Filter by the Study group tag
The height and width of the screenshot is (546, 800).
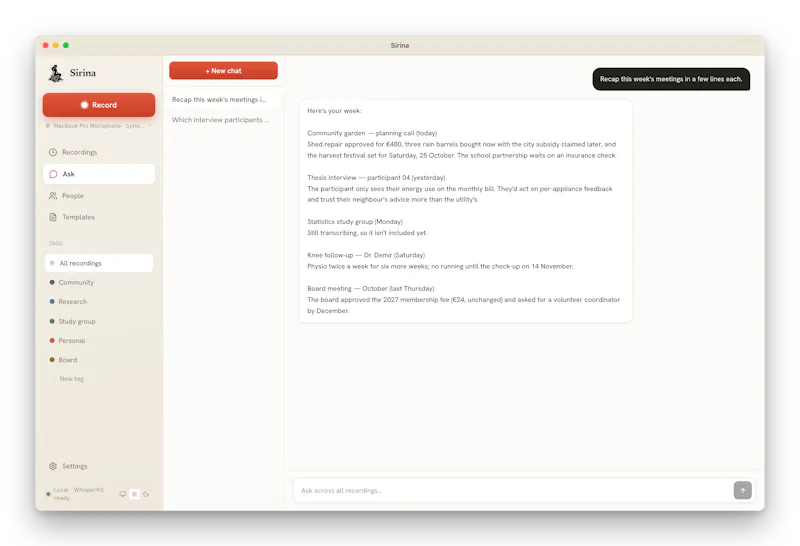click(x=99, y=321)
